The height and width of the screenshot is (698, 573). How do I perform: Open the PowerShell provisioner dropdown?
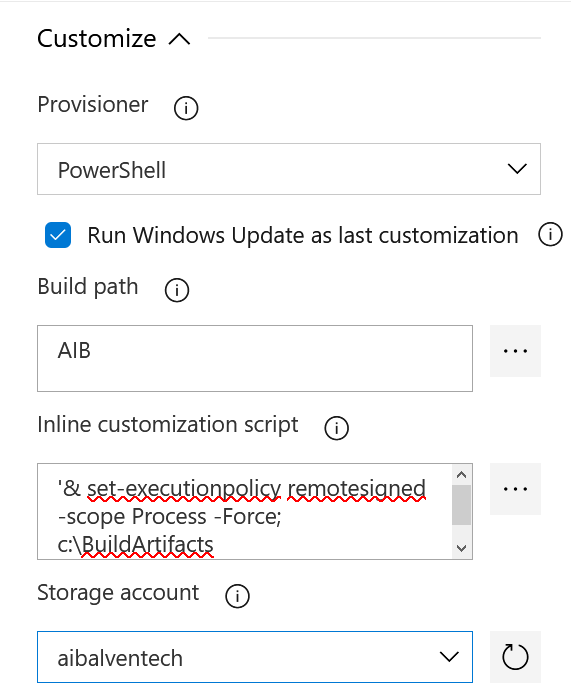pyautogui.click(x=289, y=169)
